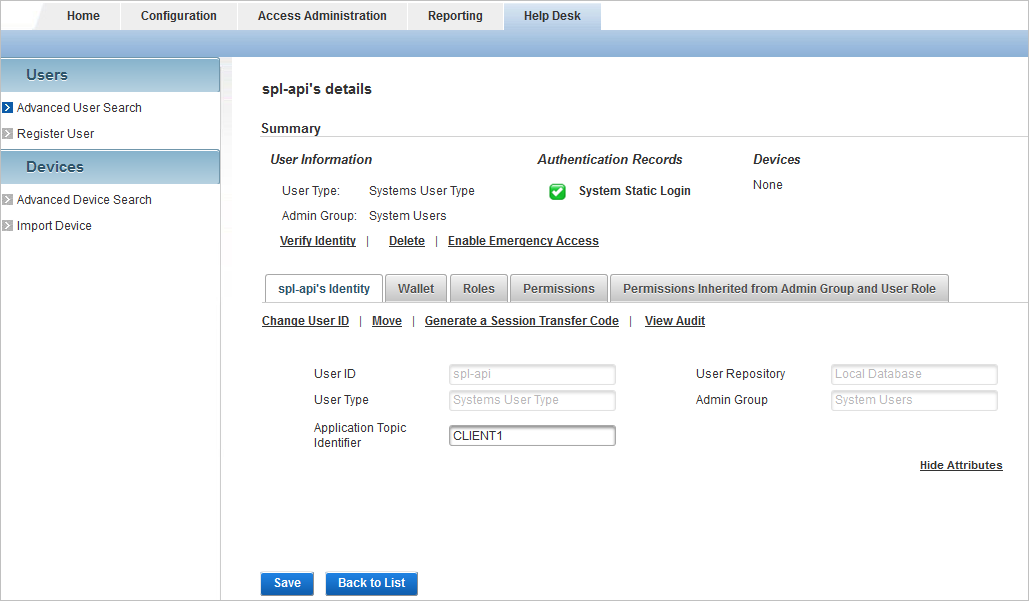
Task: Collapse attributes using Hide Attributes link
Action: 961,466
